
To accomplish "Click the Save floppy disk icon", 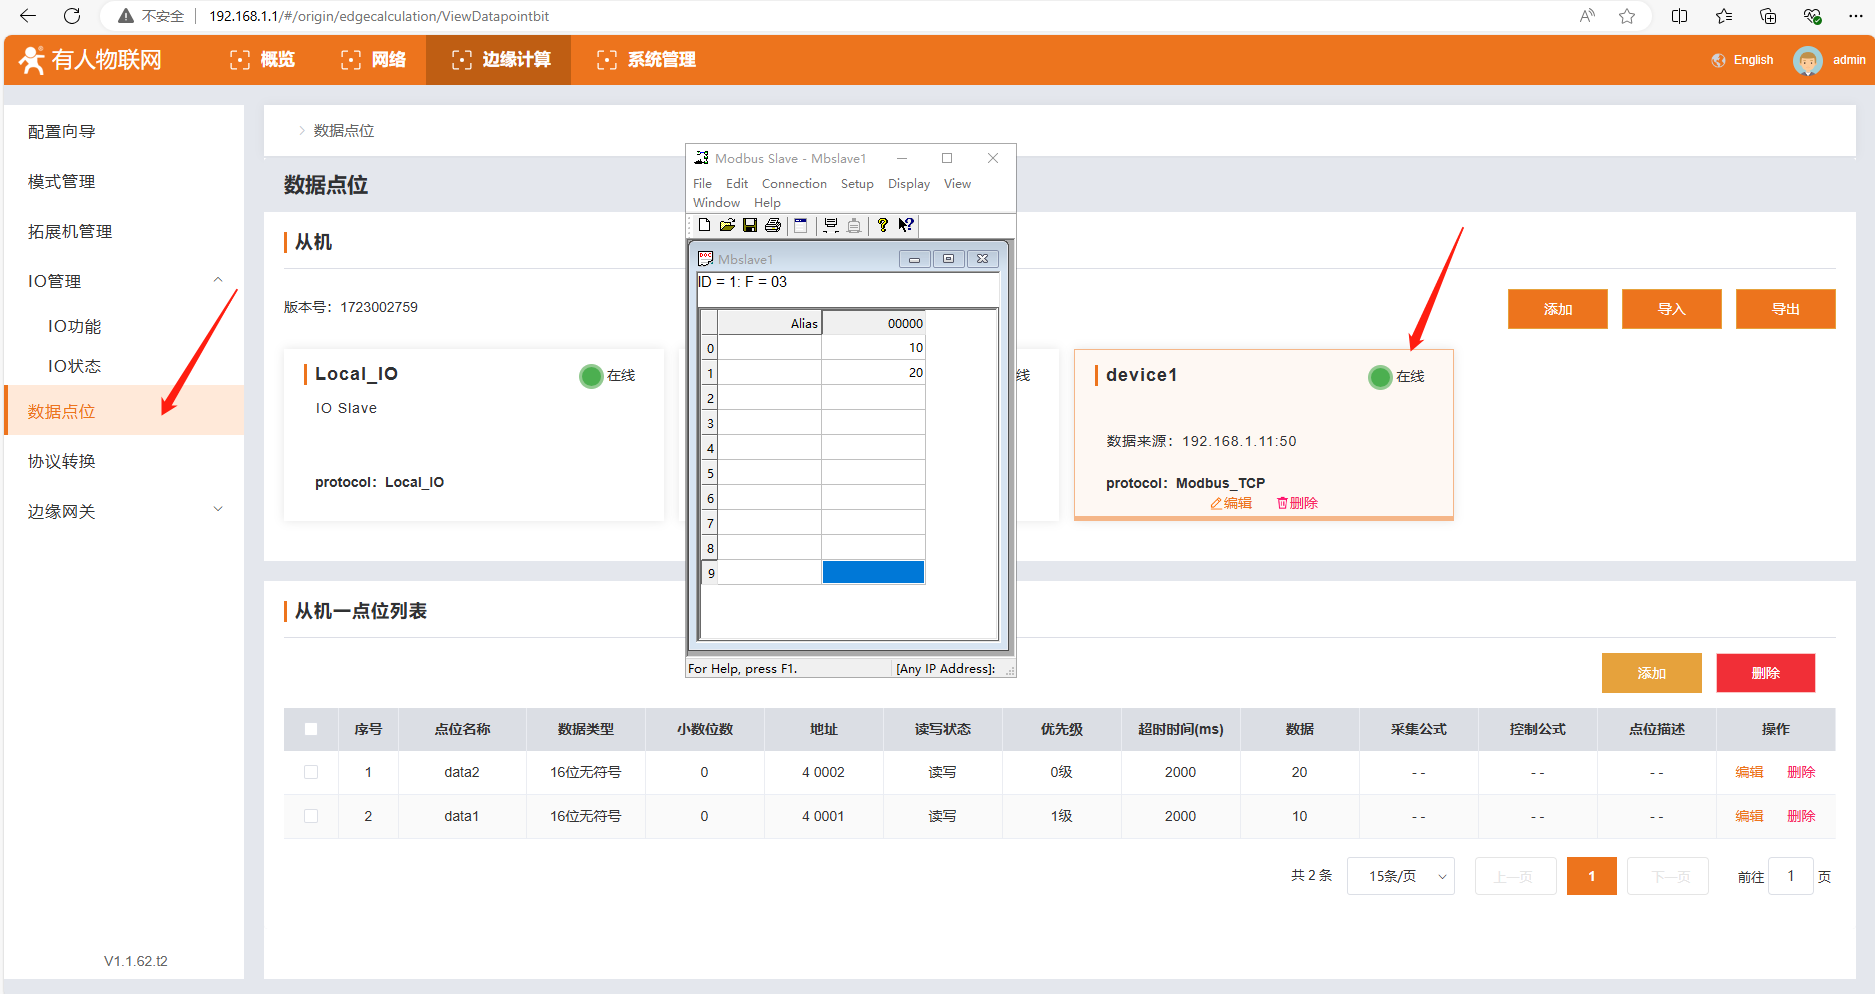I will 750,226.
